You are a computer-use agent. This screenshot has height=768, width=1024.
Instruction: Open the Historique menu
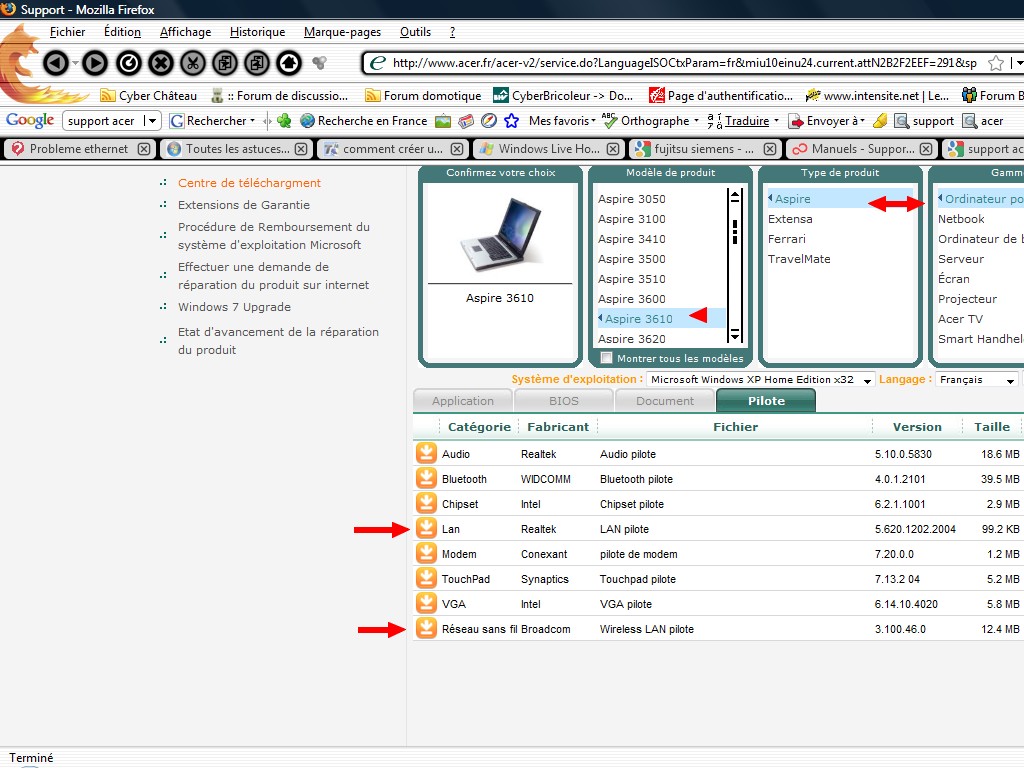[257, 32]
